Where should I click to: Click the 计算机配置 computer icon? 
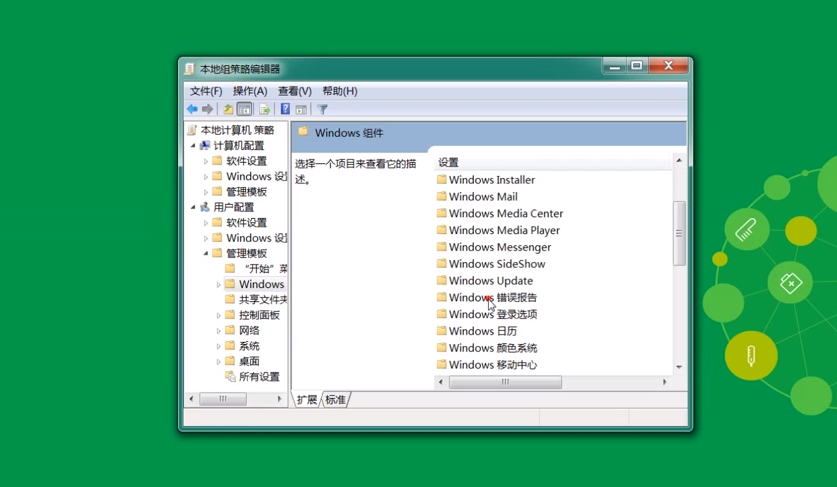coord(204,145)
